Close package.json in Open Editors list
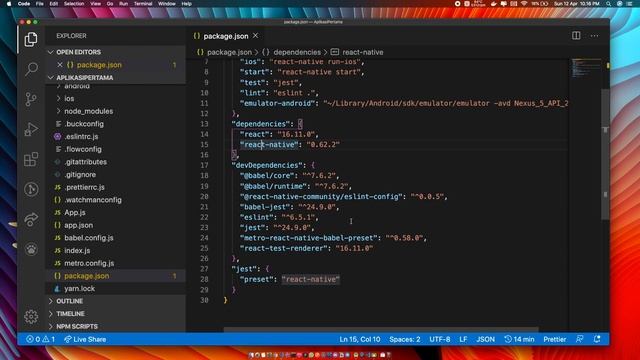Screen dimensions: 640x360 pyautogui.click(x=60, y=65)
